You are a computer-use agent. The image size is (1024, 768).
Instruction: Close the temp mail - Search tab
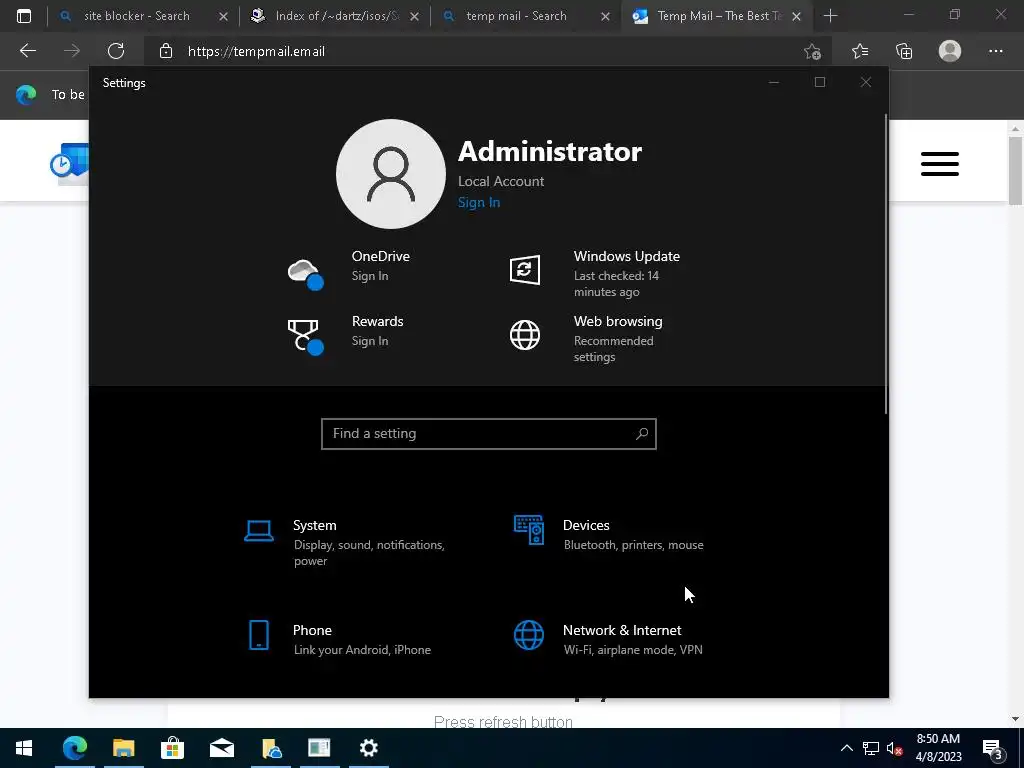click(x=605, y=16)
